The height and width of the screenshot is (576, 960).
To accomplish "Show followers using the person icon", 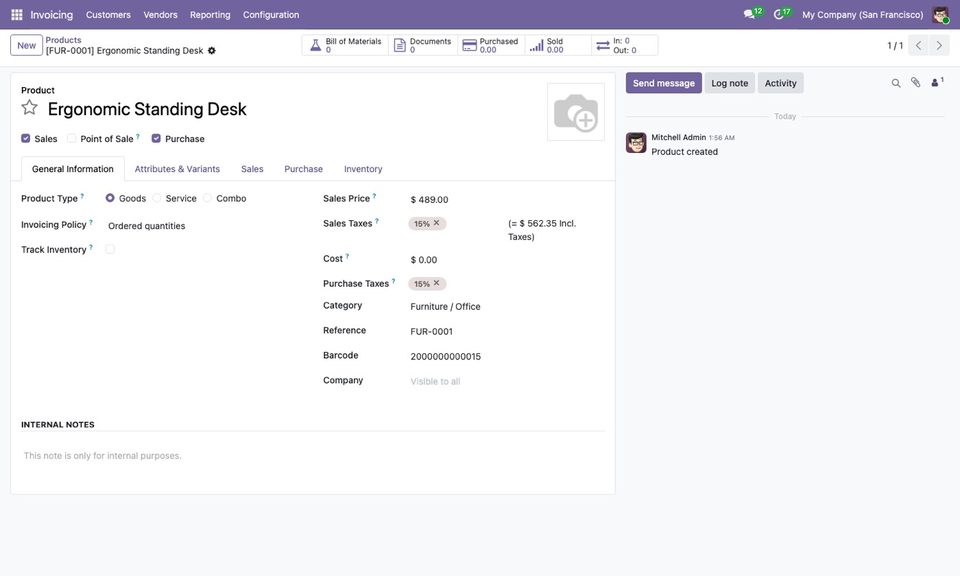I will (x=937, y=83).
